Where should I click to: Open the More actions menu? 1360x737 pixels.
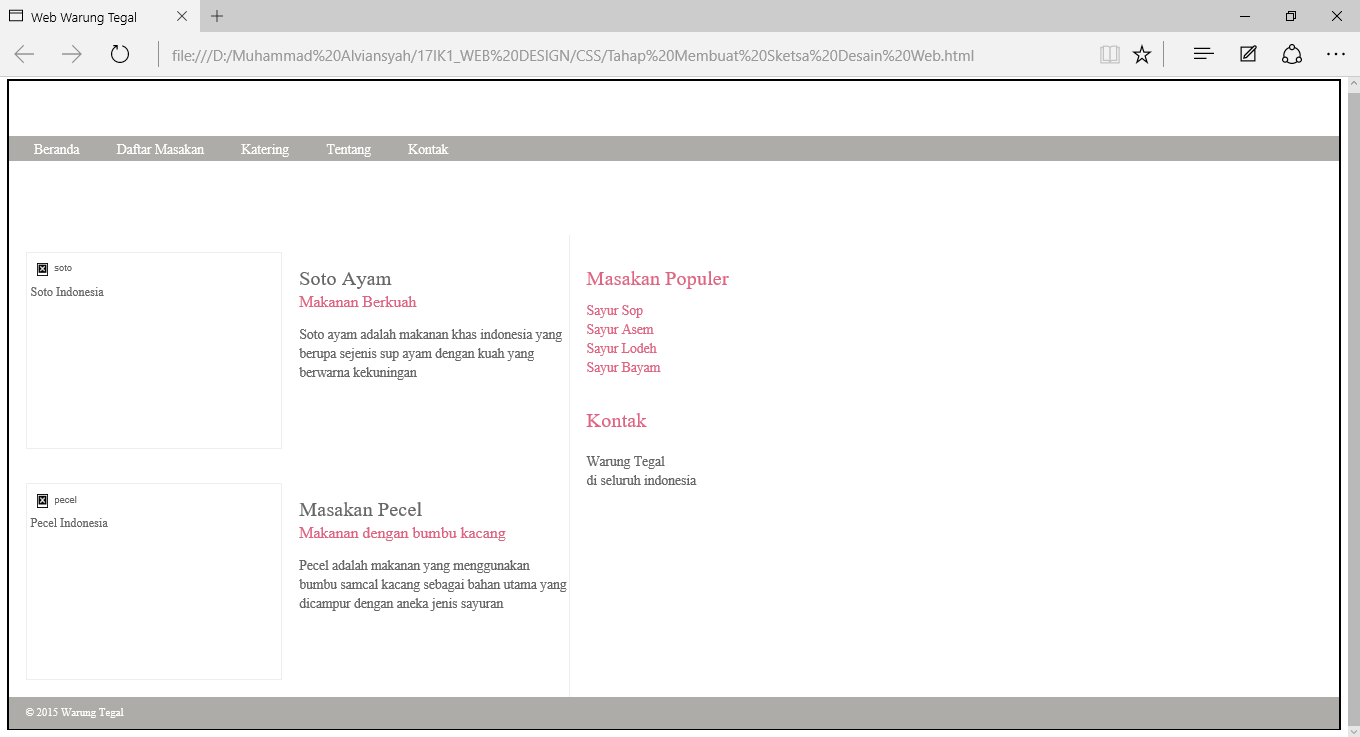coord(1336,54)
